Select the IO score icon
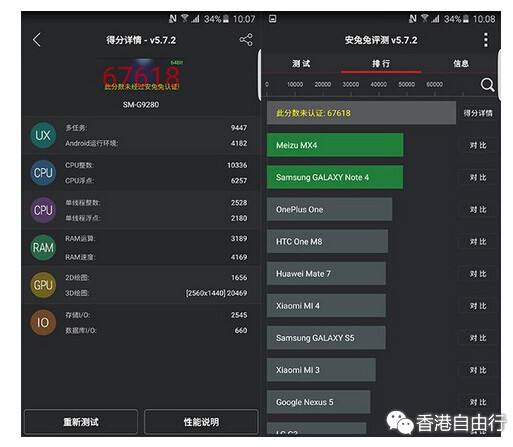This screenshot has height=447, width=513. tap(43, 322)
